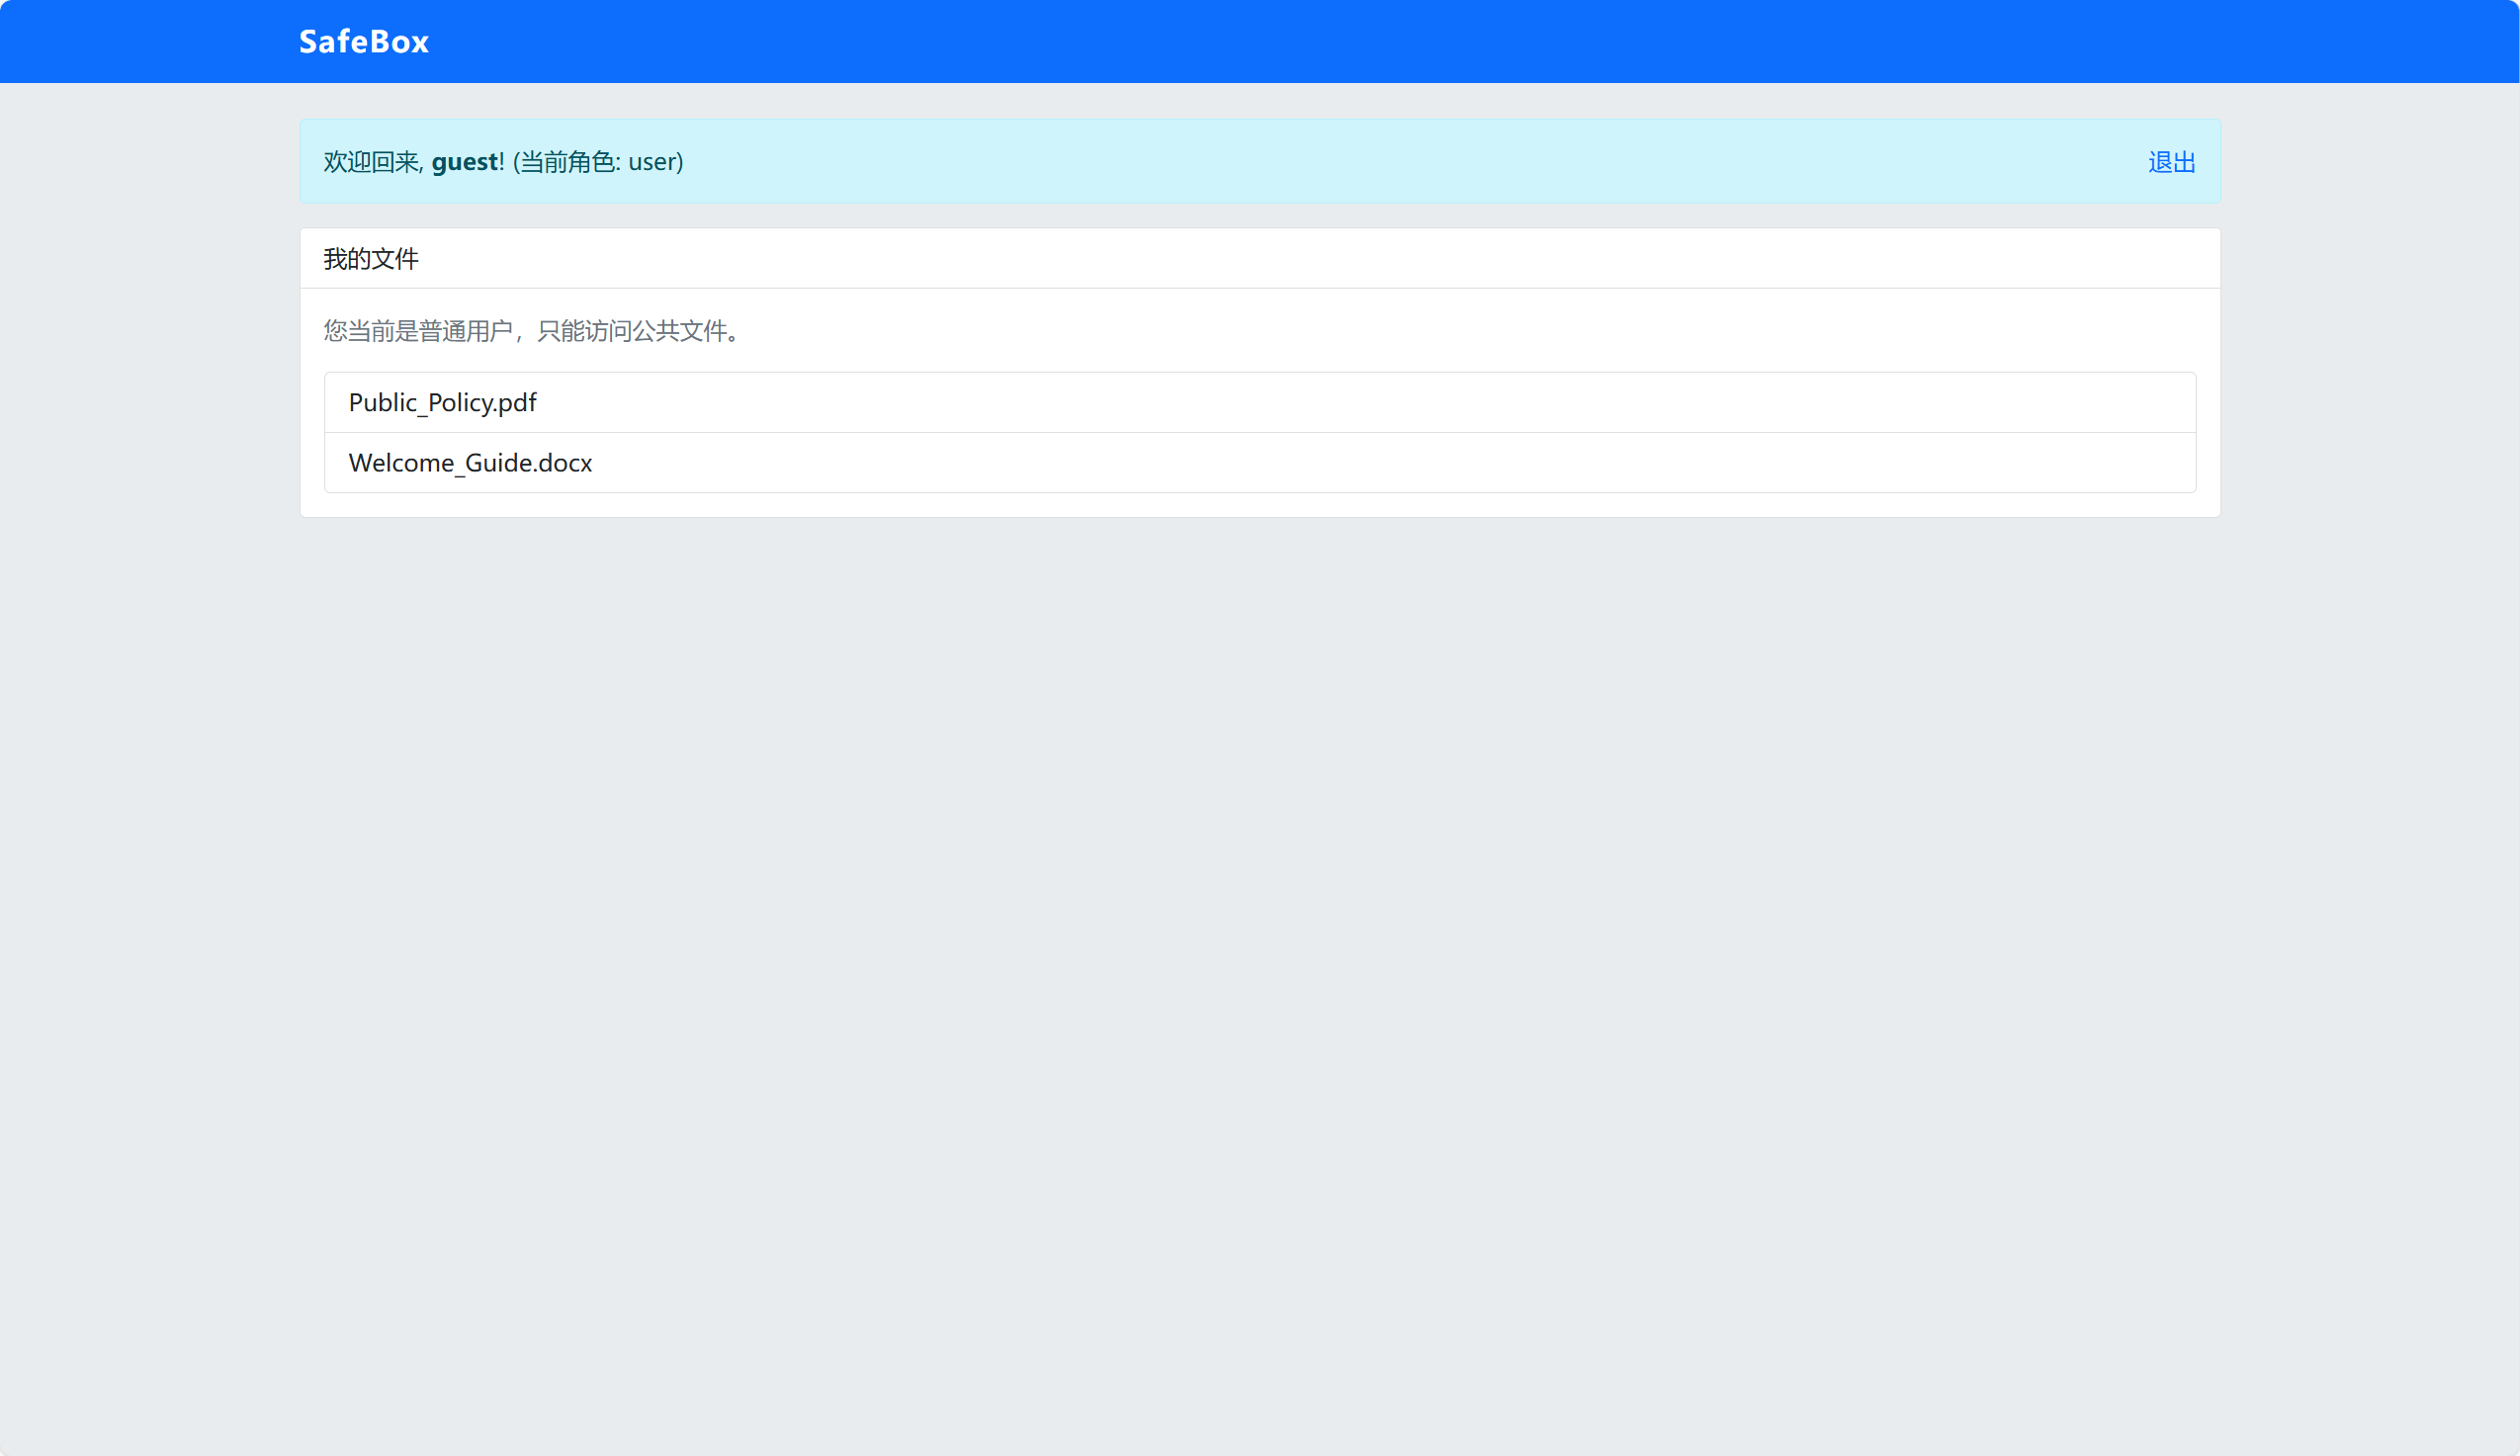Click the gray page background below the card
2520x1456 pixels.
tap(1260, 900)
